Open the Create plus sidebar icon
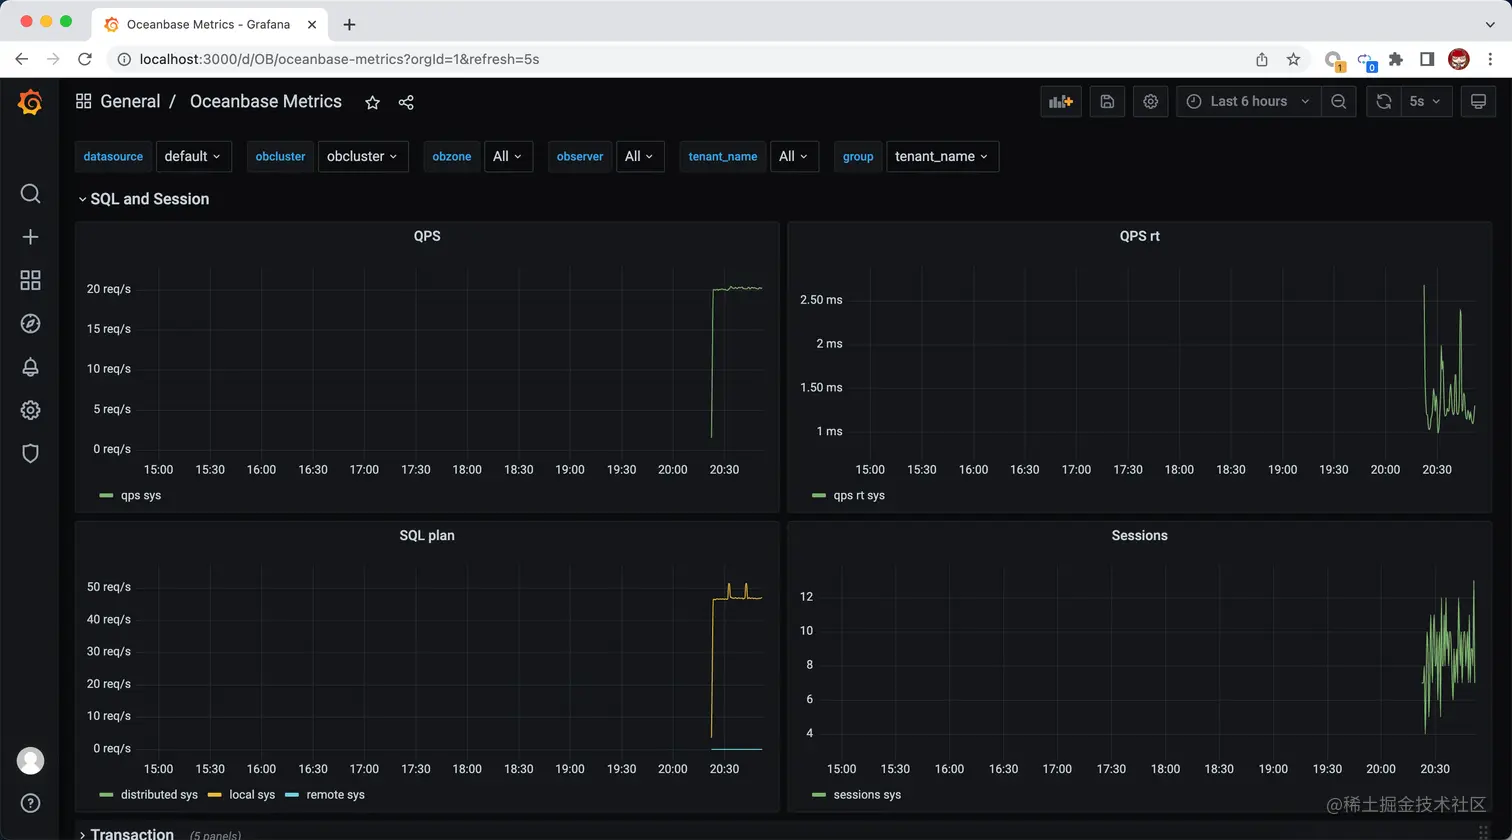 [30, 237]
